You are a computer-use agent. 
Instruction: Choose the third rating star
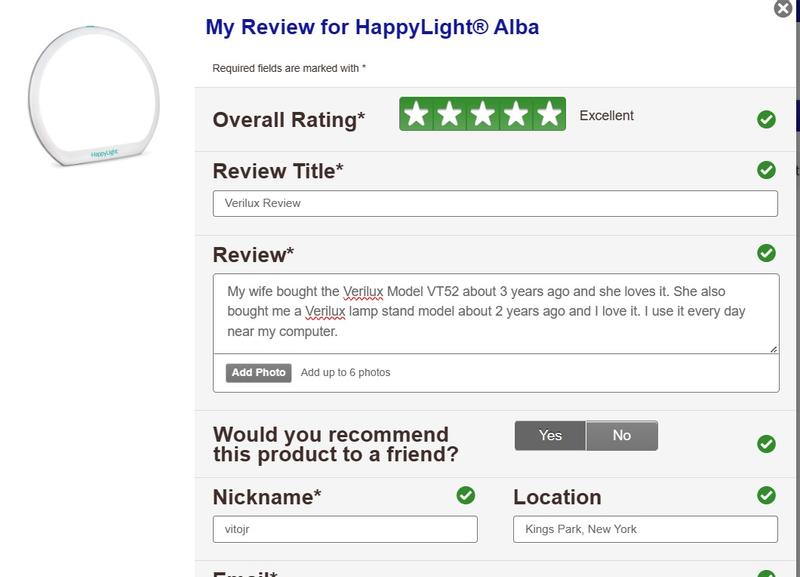(x=483, y=115)
